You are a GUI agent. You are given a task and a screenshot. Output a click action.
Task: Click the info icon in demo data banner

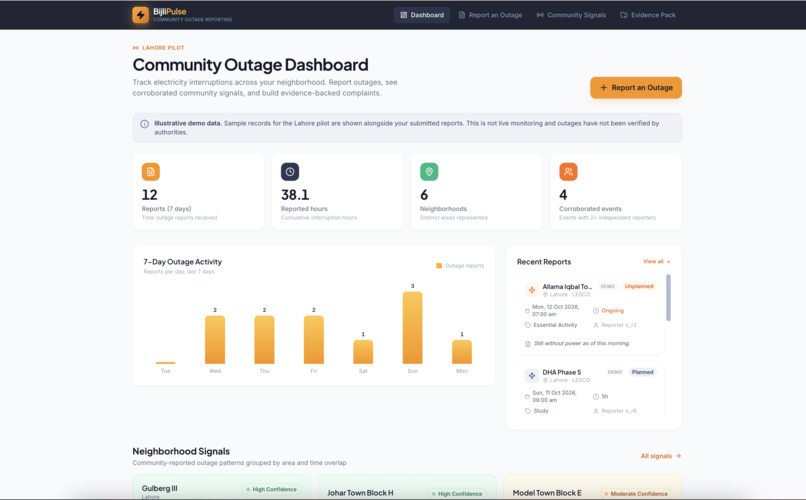(x=144, y=124)
